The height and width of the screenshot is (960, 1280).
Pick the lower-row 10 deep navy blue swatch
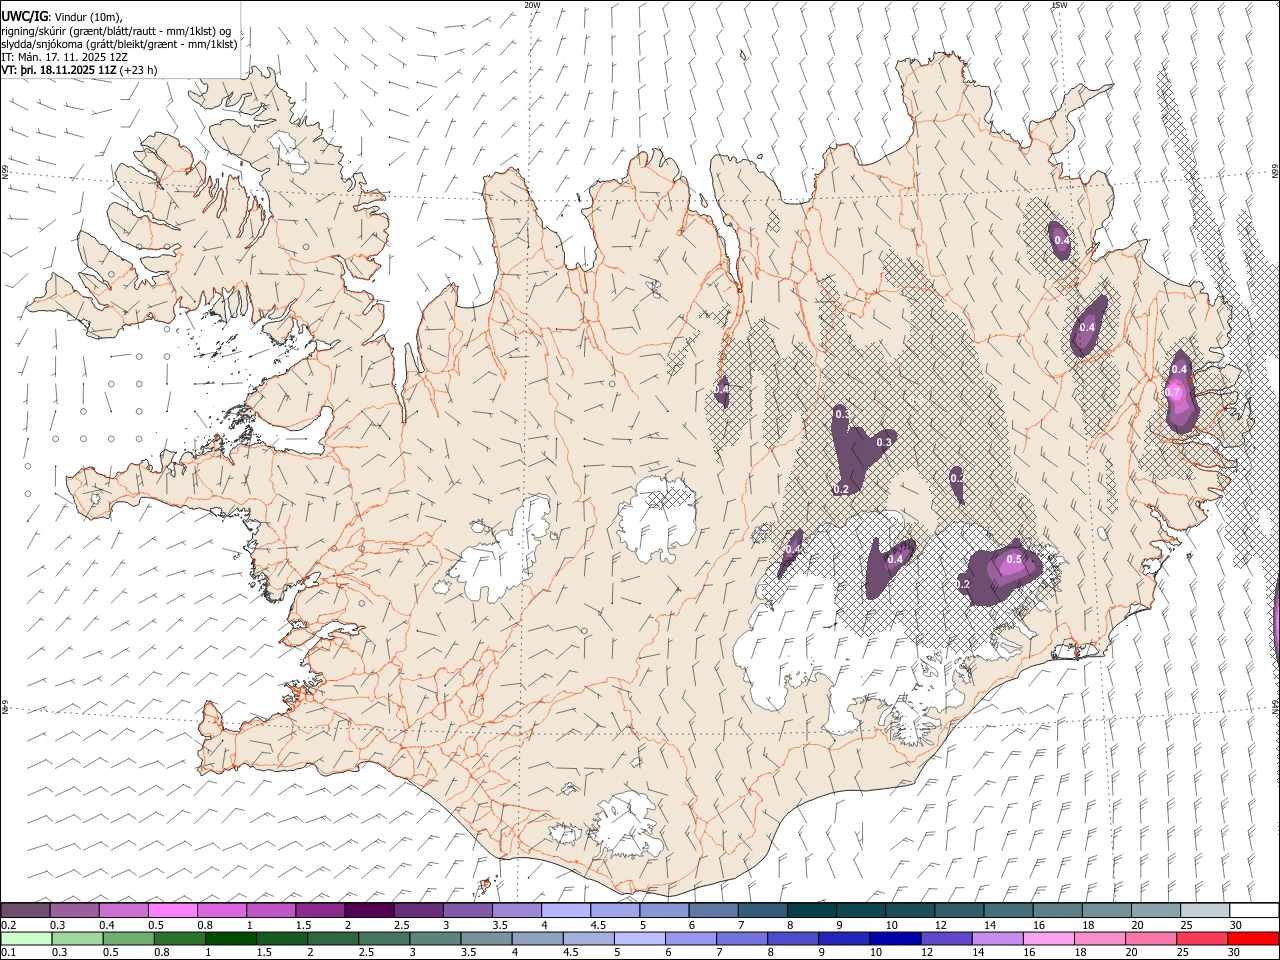(894, 939)
